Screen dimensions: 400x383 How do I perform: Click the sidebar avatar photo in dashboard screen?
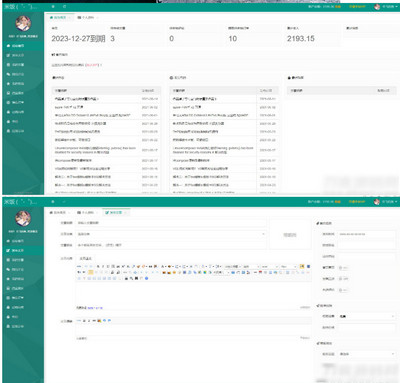pos(23,23)
